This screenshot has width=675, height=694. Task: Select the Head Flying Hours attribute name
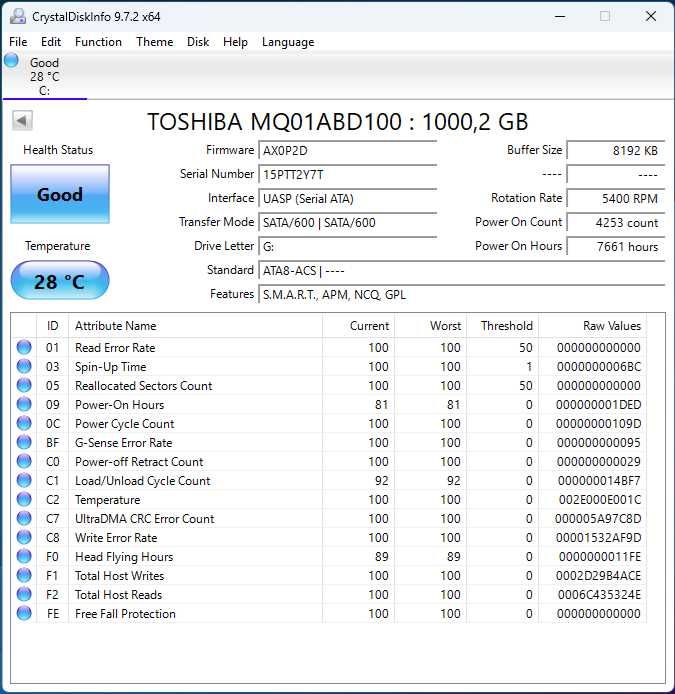click(124, 557)
